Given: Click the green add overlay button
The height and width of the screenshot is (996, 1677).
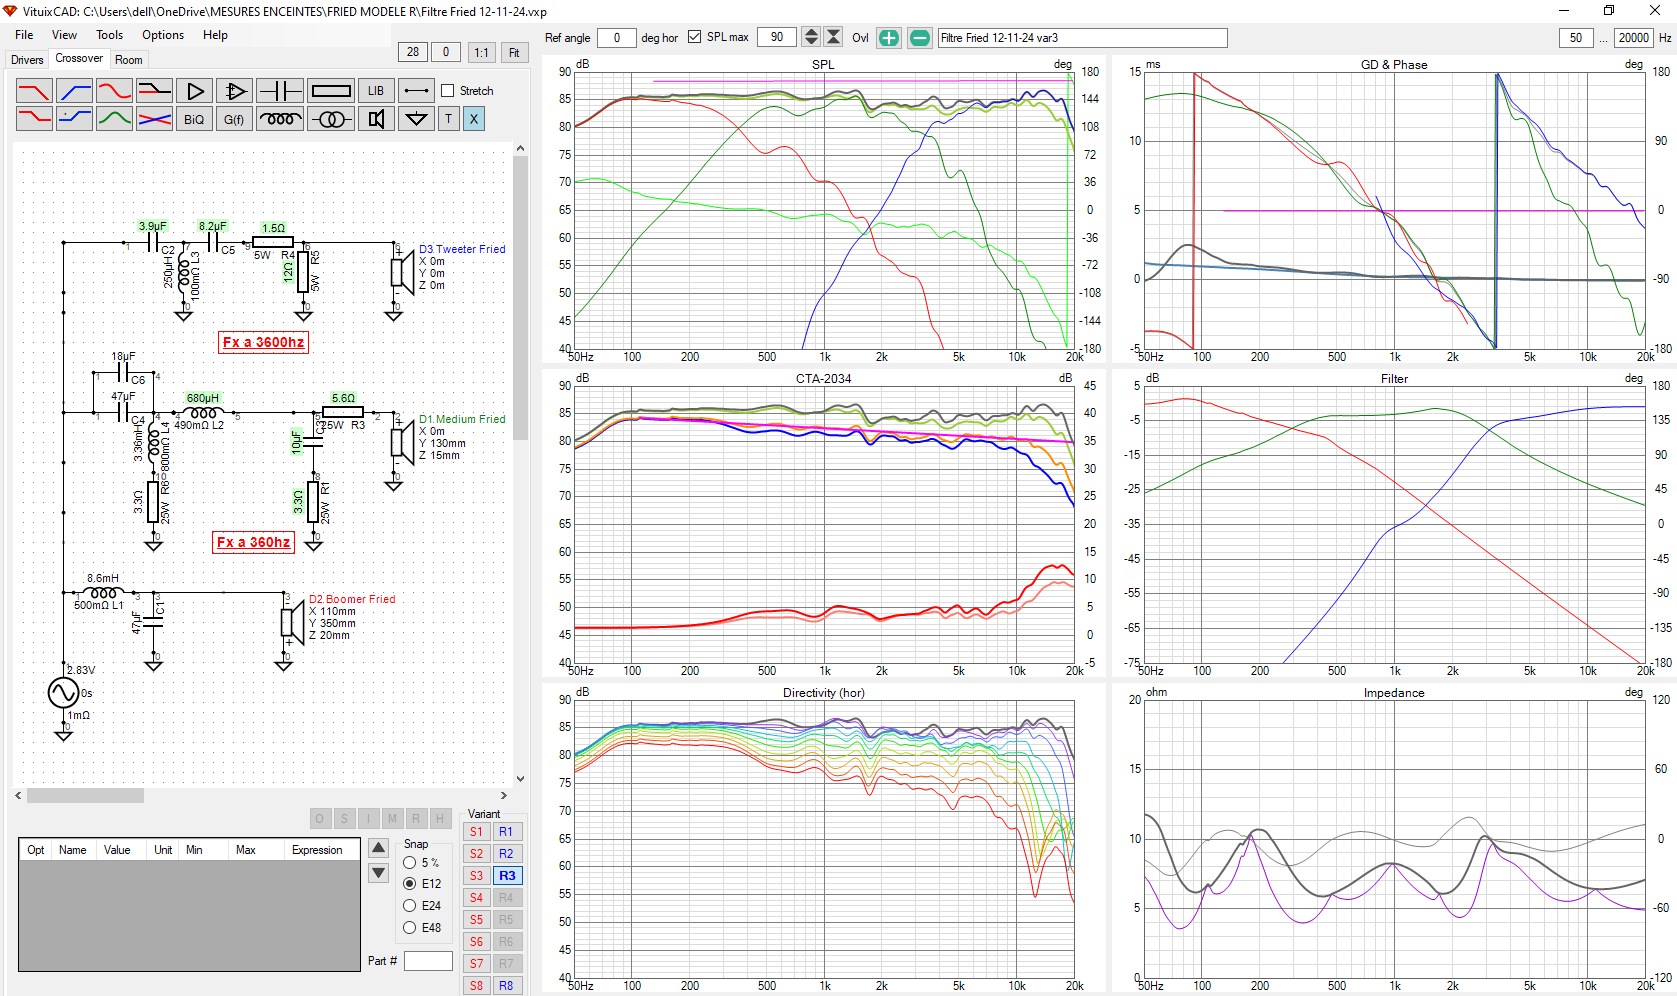Looking at the screenshot, I should coord(888,38).
